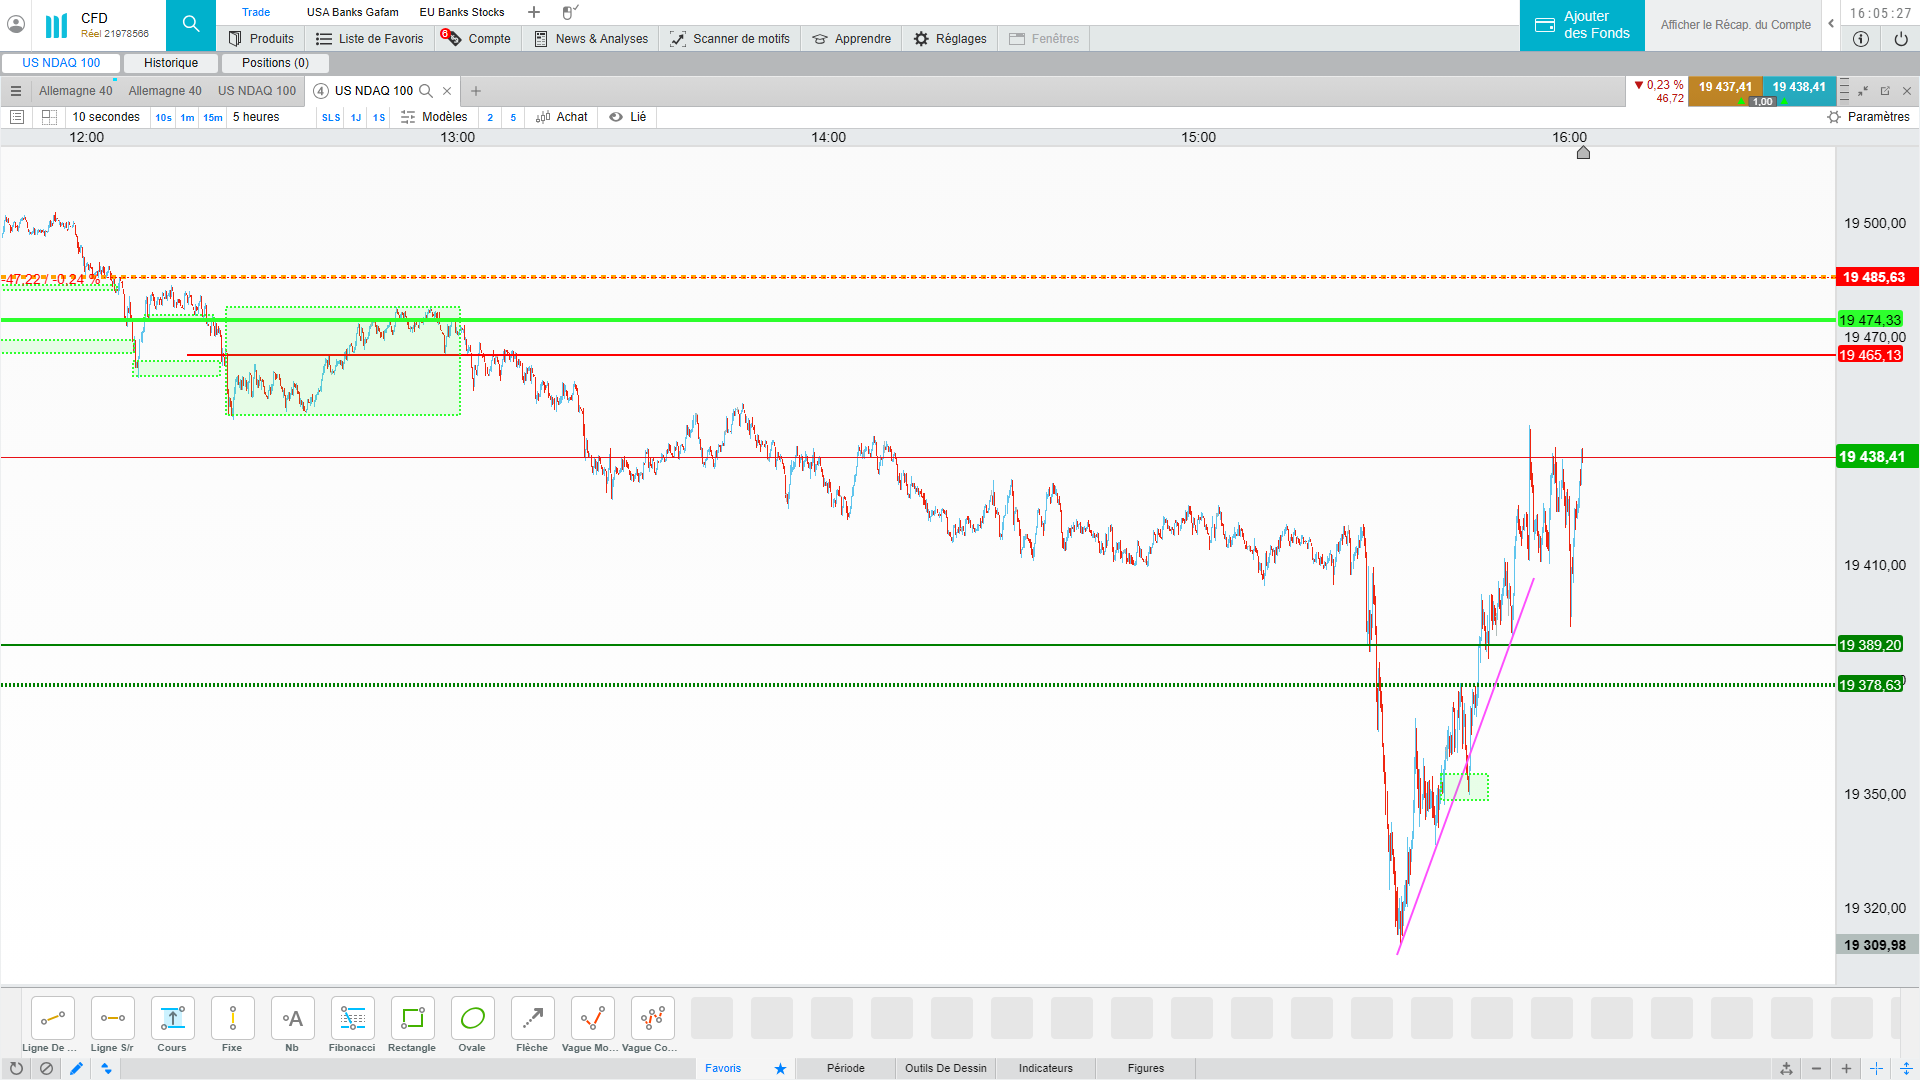The height and width of the screenshot is (1080, 1920).
Task: Select the Fibonacci drawing tool
Action: click(x=352, y=1019)
